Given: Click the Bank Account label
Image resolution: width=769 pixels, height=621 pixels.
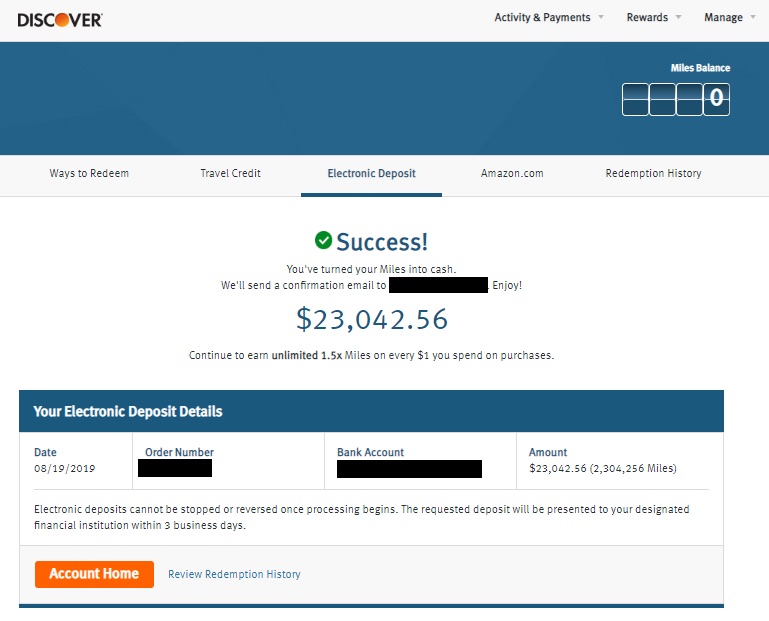Looking at the screenshot, I should pos(370,452).
